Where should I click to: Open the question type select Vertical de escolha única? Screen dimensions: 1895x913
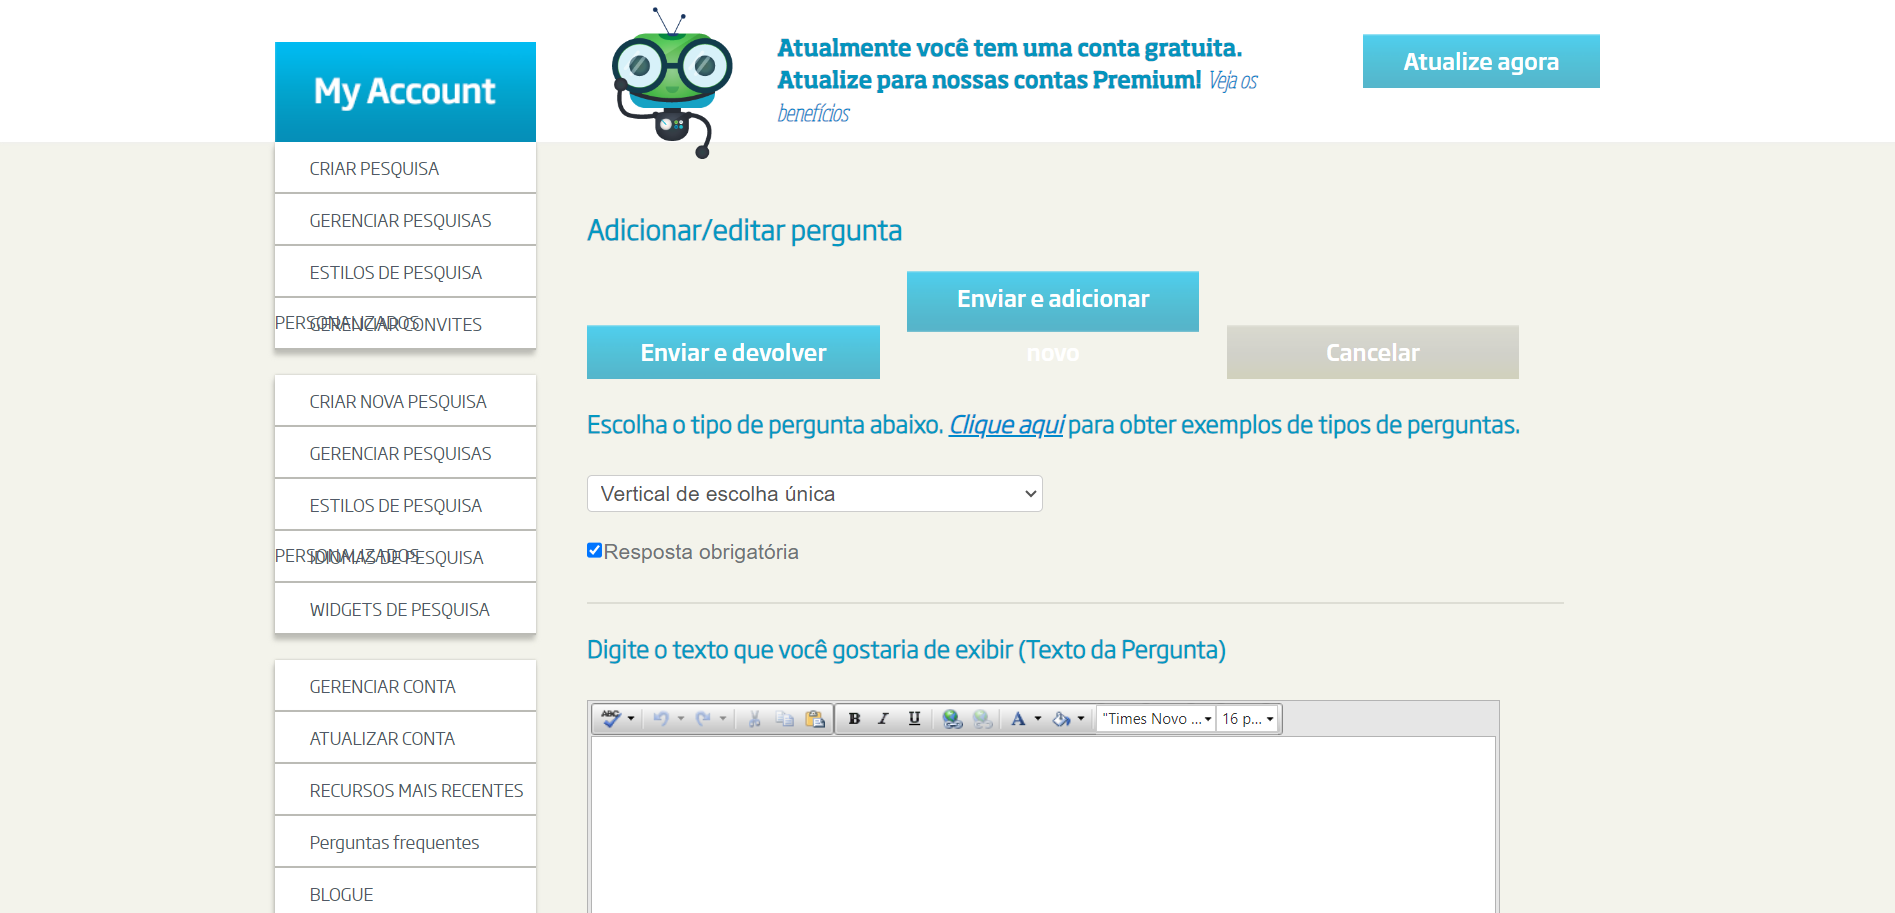coord(814,494)
